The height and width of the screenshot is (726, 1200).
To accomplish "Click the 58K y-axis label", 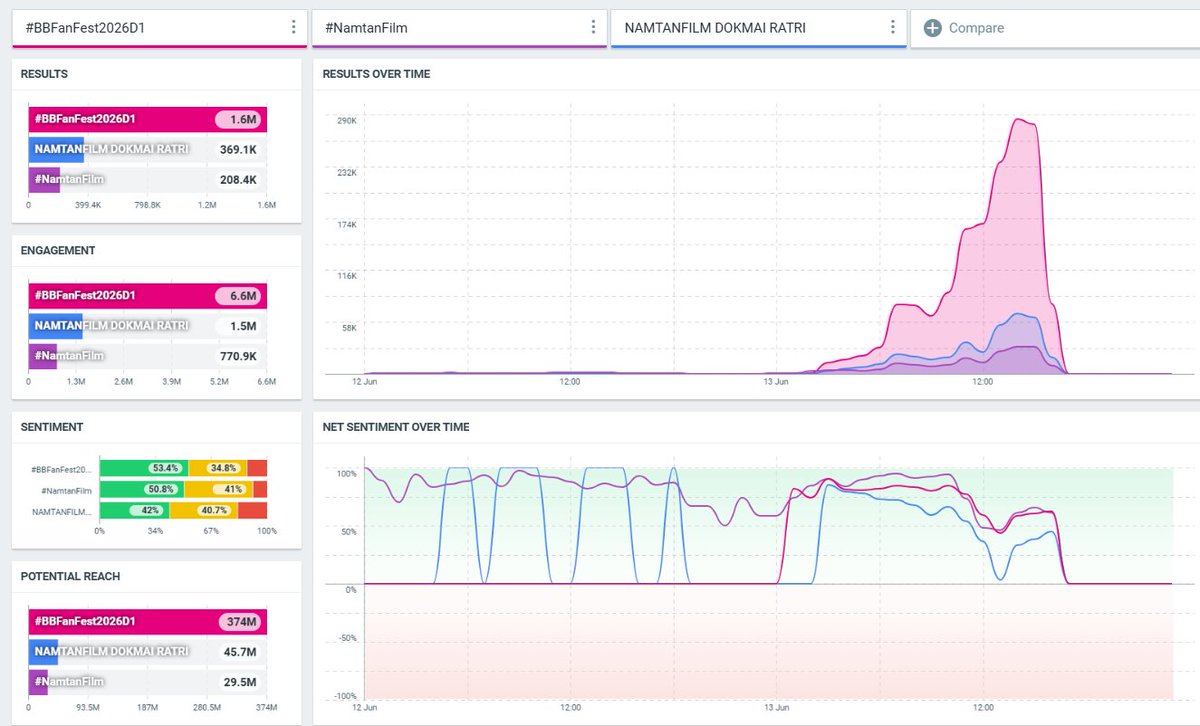I will [x=349, y=328].
